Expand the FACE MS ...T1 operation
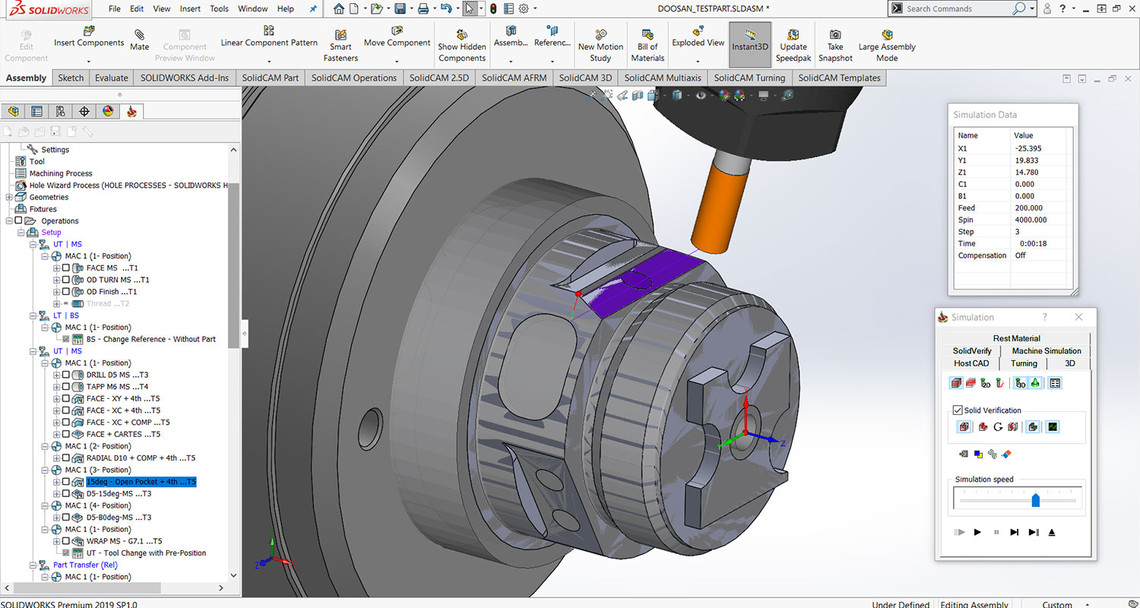 pyautogui.click(x=57, y=268)
